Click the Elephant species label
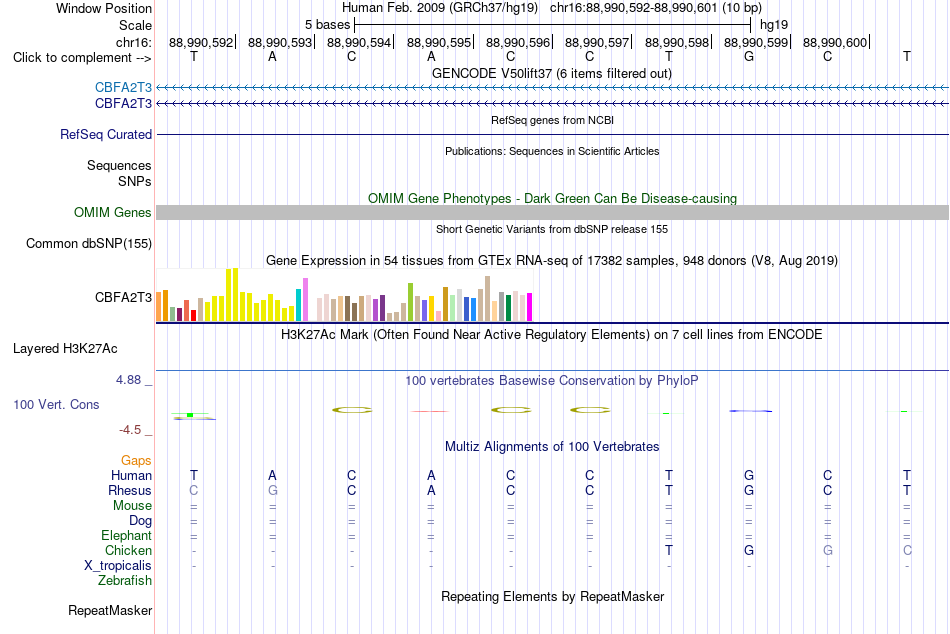The width and height of the screenshot is (950, 634). (x=127, y=536)
